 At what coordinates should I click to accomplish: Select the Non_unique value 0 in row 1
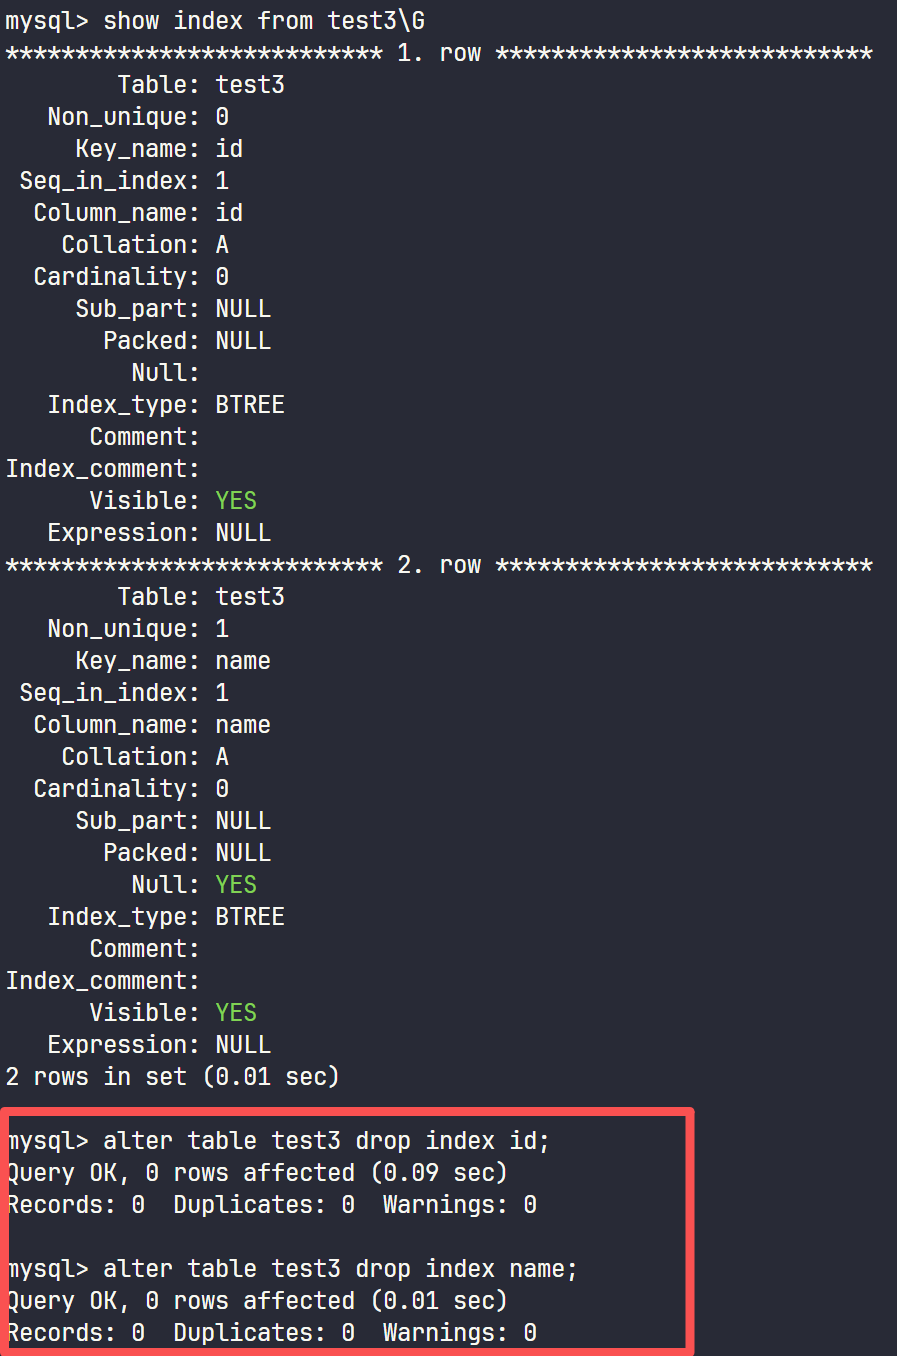222,117
